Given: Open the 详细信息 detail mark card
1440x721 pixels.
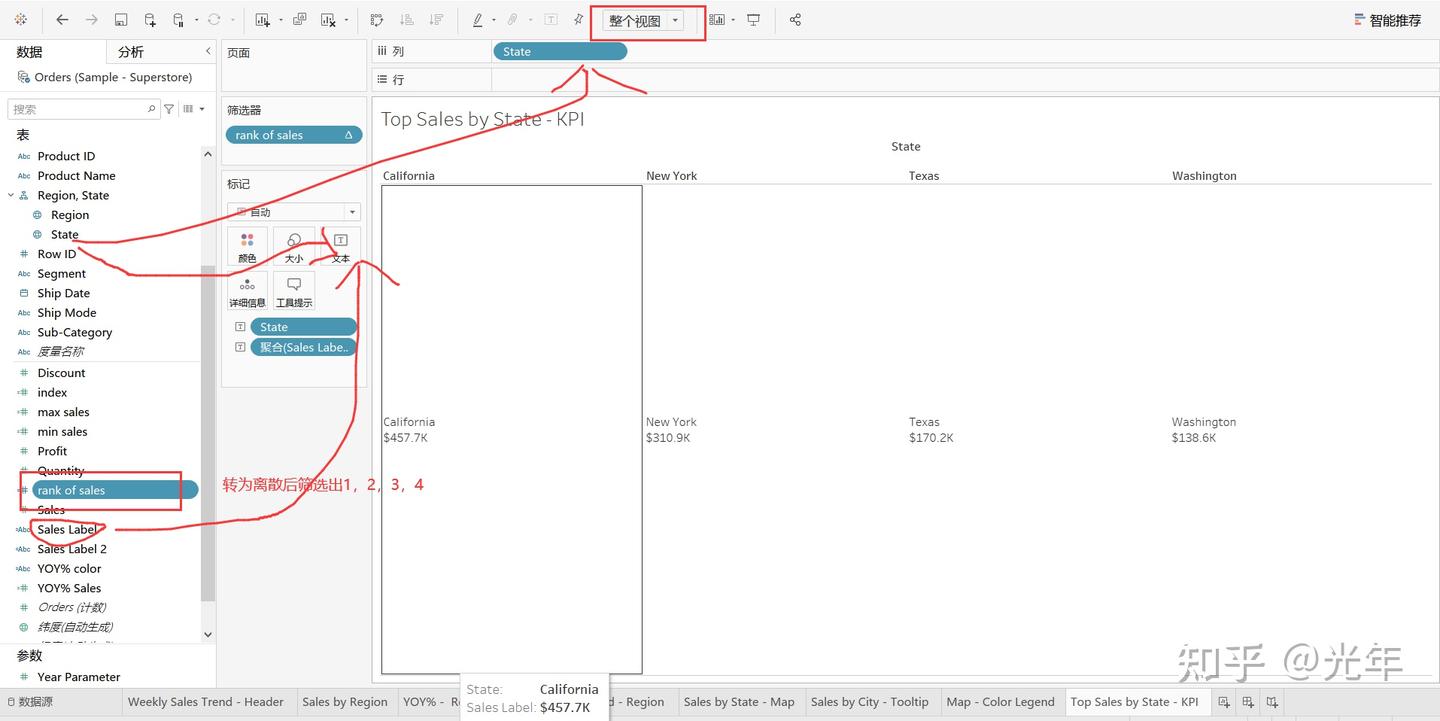Looking at the screenshot, I should tap(247, 291).
